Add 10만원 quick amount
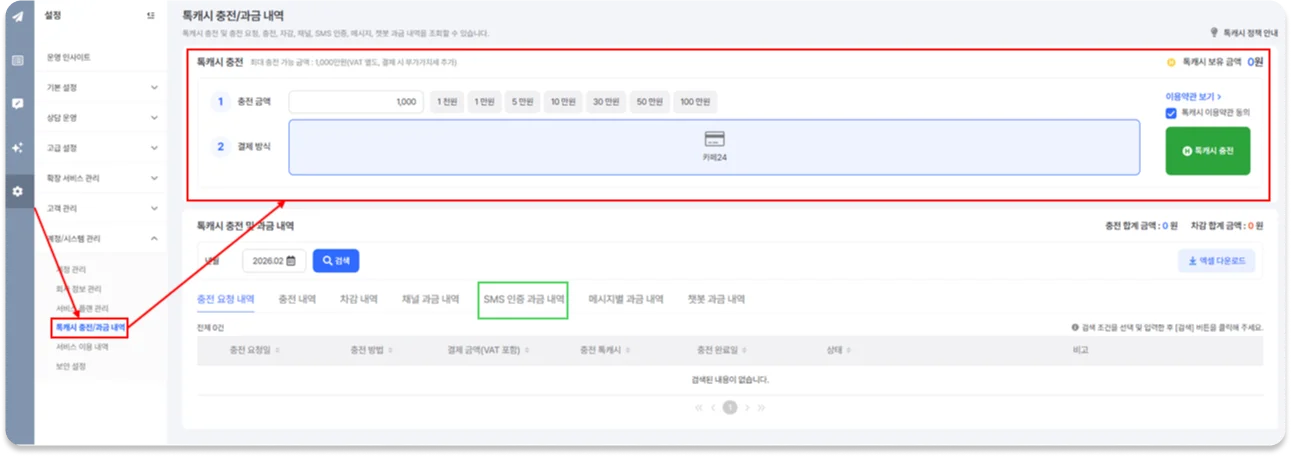The image size is (1291, 456). (564, 102)
